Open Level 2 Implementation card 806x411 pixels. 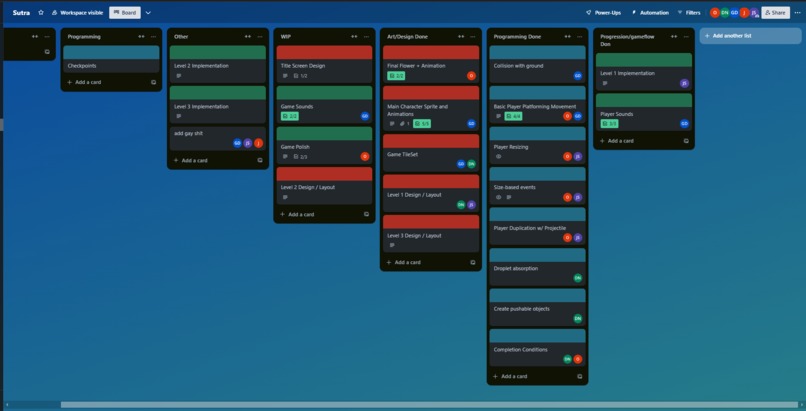(217, 64)
